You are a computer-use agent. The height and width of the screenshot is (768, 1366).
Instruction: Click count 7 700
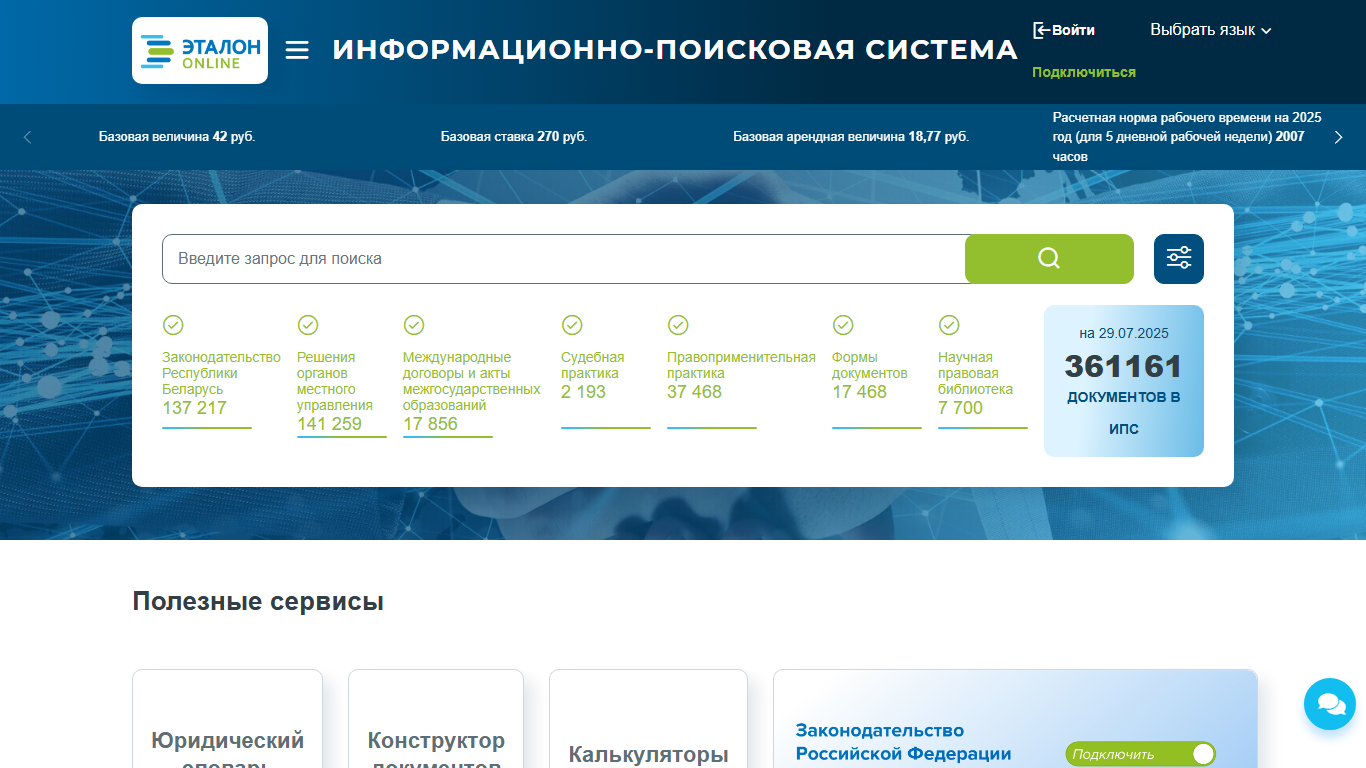click(960, 408)
